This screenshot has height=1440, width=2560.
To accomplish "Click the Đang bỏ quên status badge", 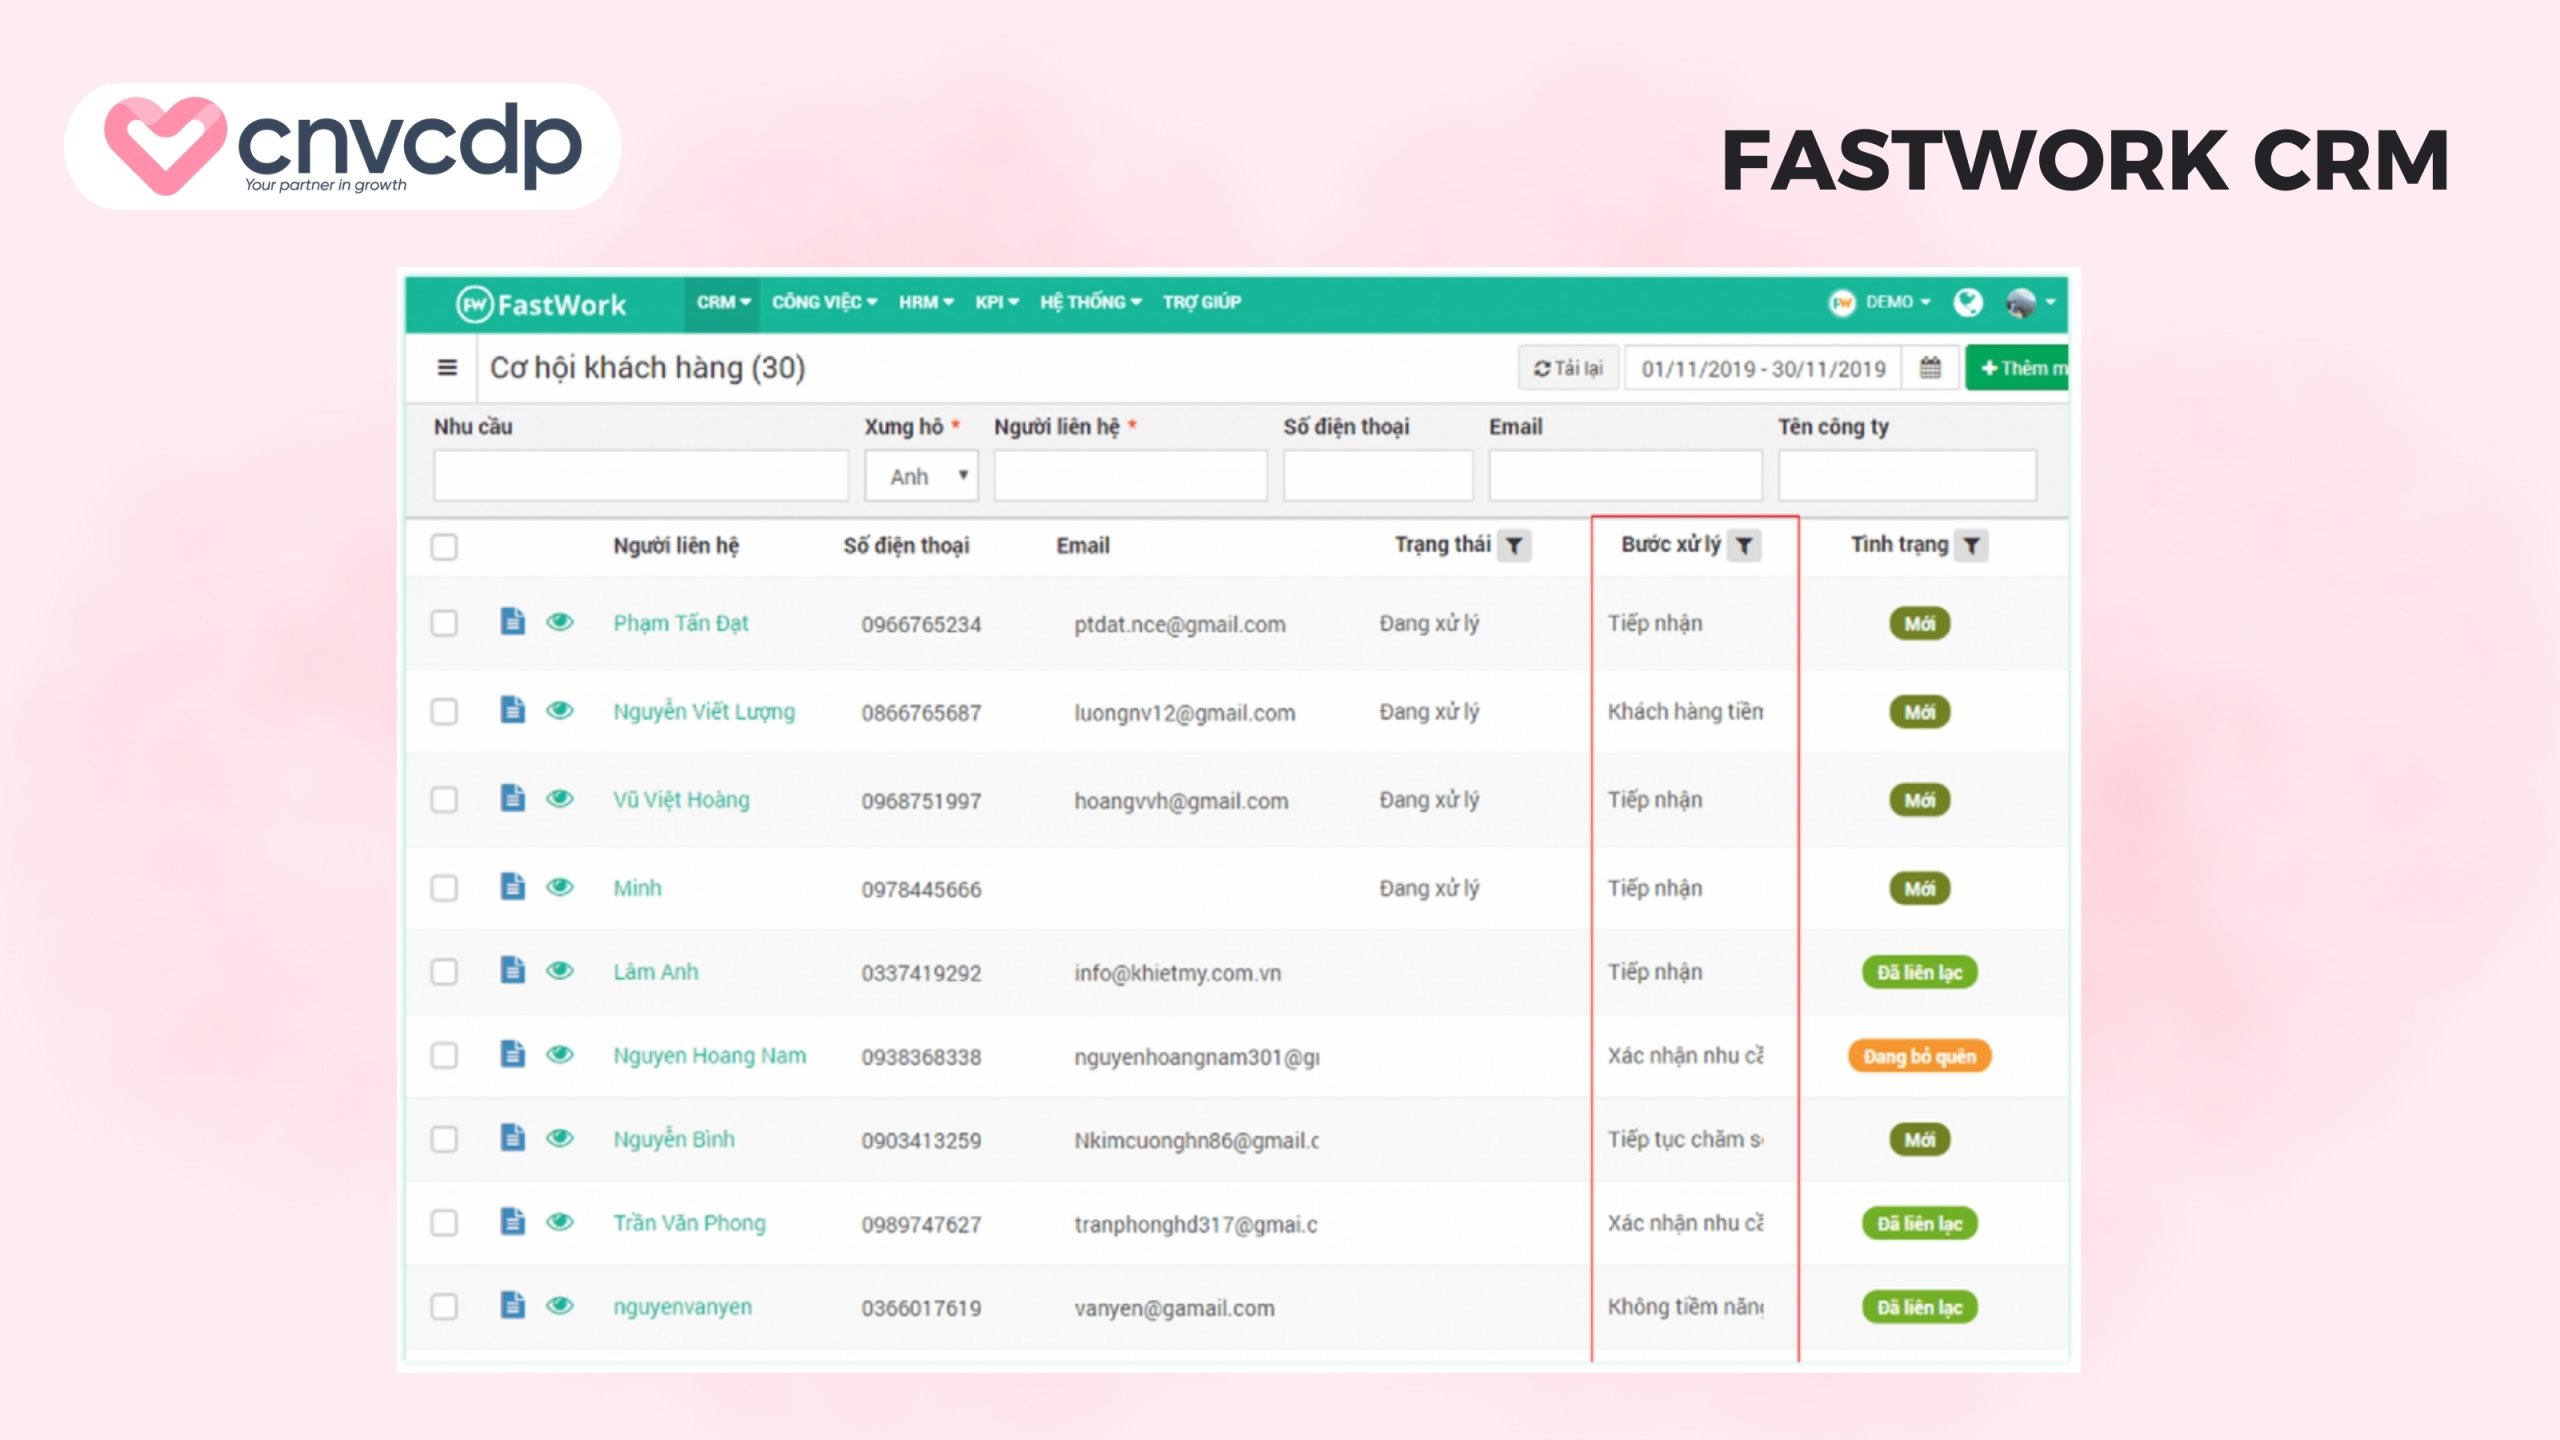I will pyautogui.click(x=1917, y=1056).
